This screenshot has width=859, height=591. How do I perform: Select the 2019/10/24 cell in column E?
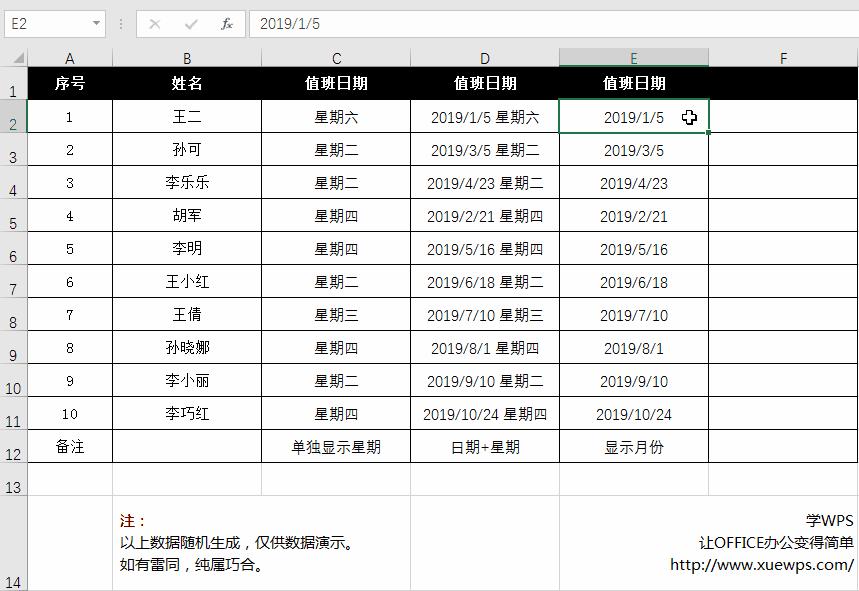633,414
